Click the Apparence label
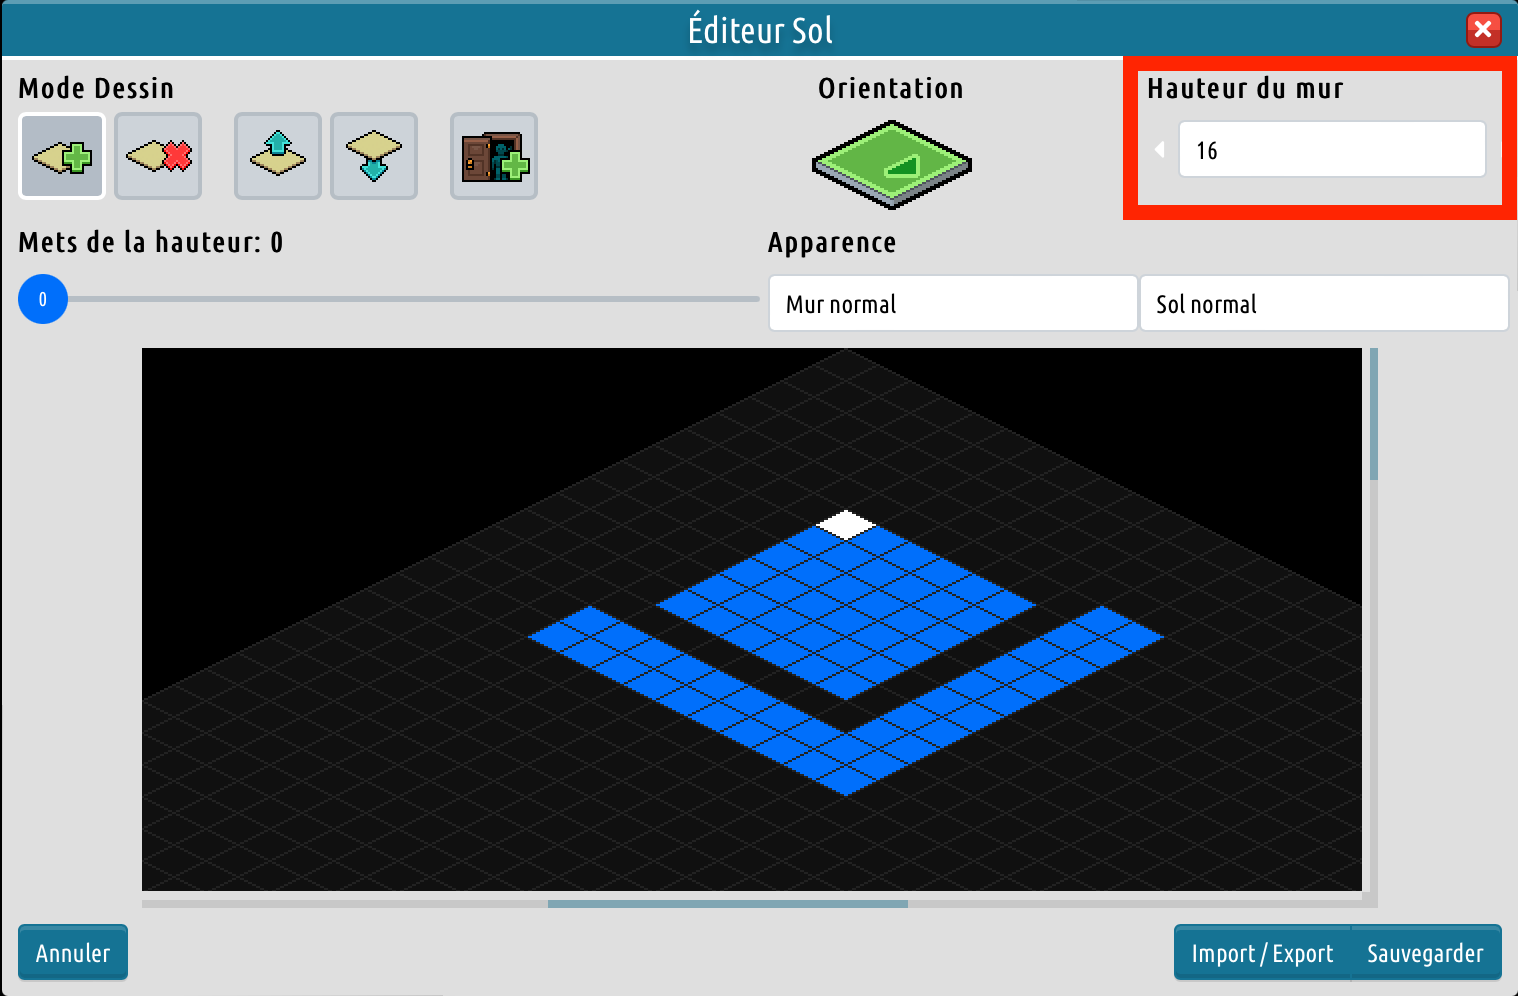The image size is (1518, 996). click(832, 243)
